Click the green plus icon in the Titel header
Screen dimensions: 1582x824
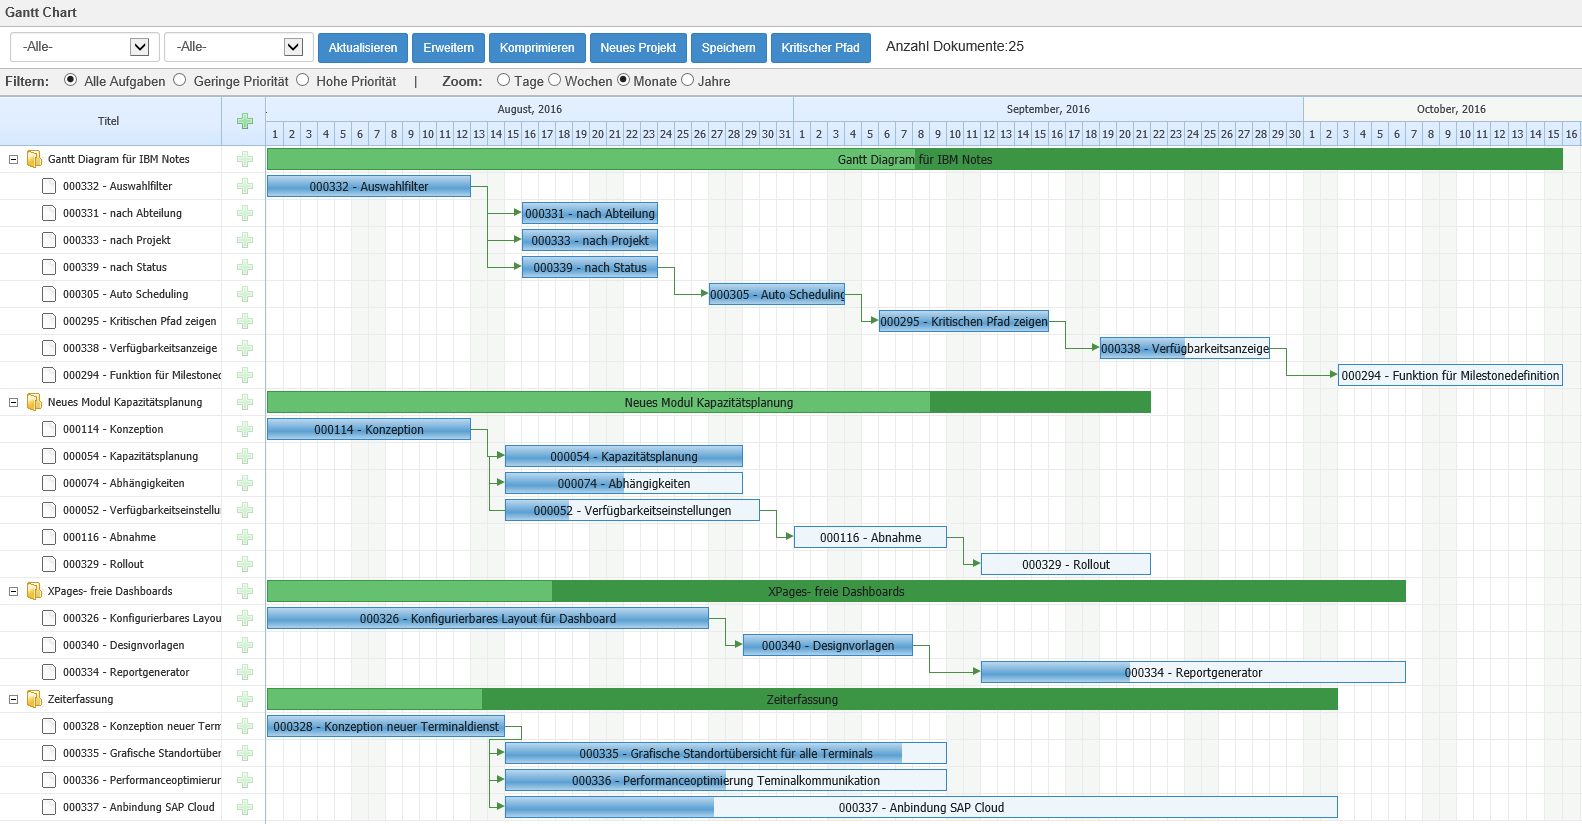click(245, 121)
